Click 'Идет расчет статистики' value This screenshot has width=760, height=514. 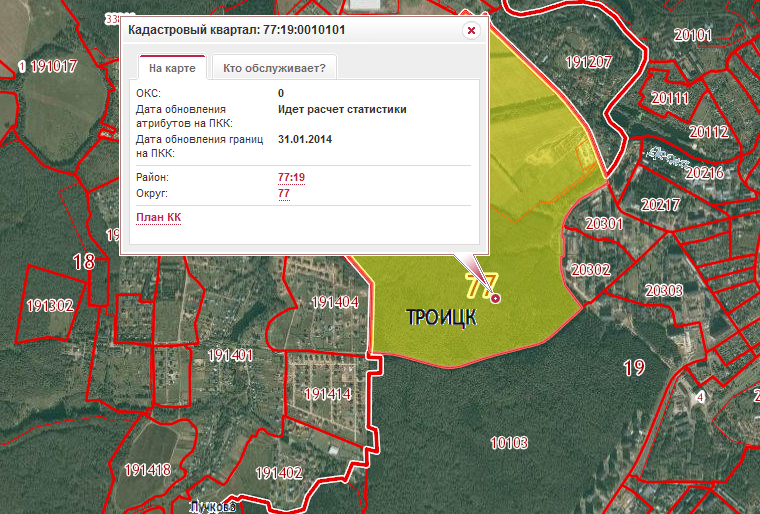pyautogui.click(x=342, y=110)
